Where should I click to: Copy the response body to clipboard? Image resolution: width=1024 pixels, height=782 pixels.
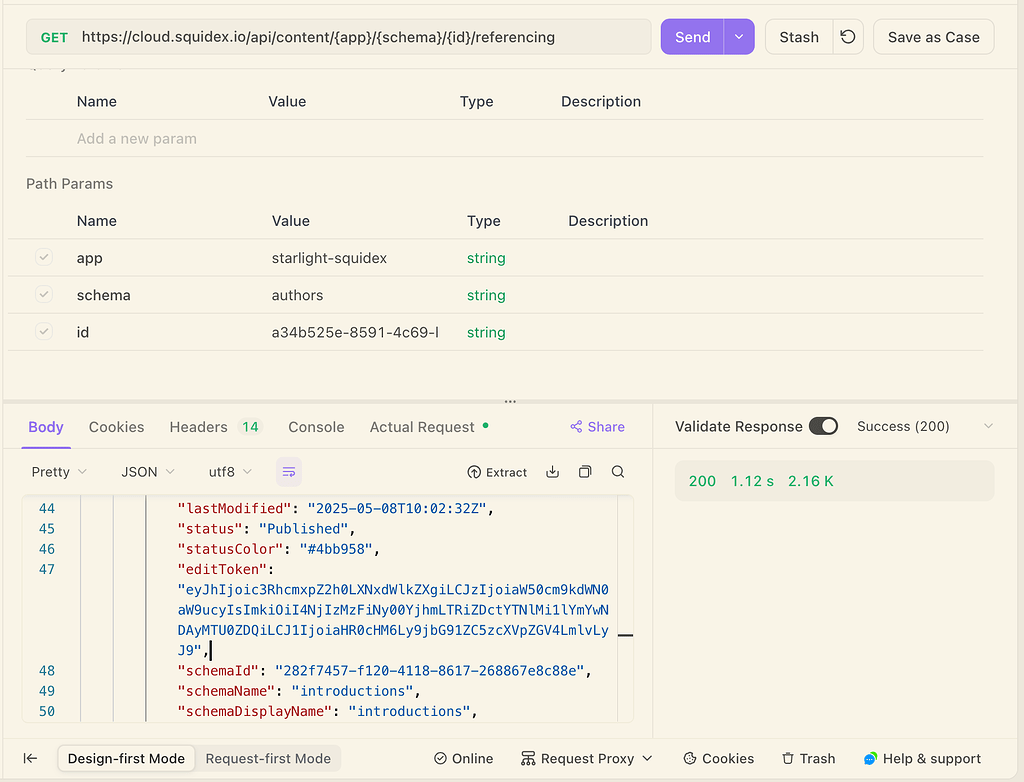pyautogui.click(x=585, y=471)
